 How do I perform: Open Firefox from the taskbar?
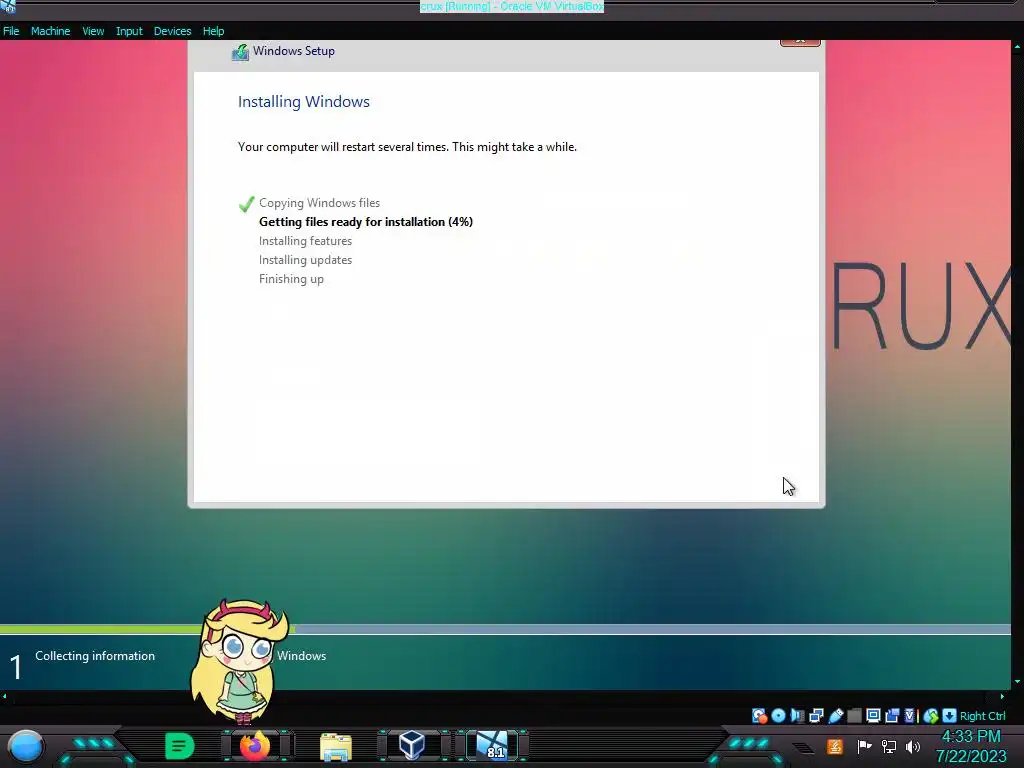[255, 746]
